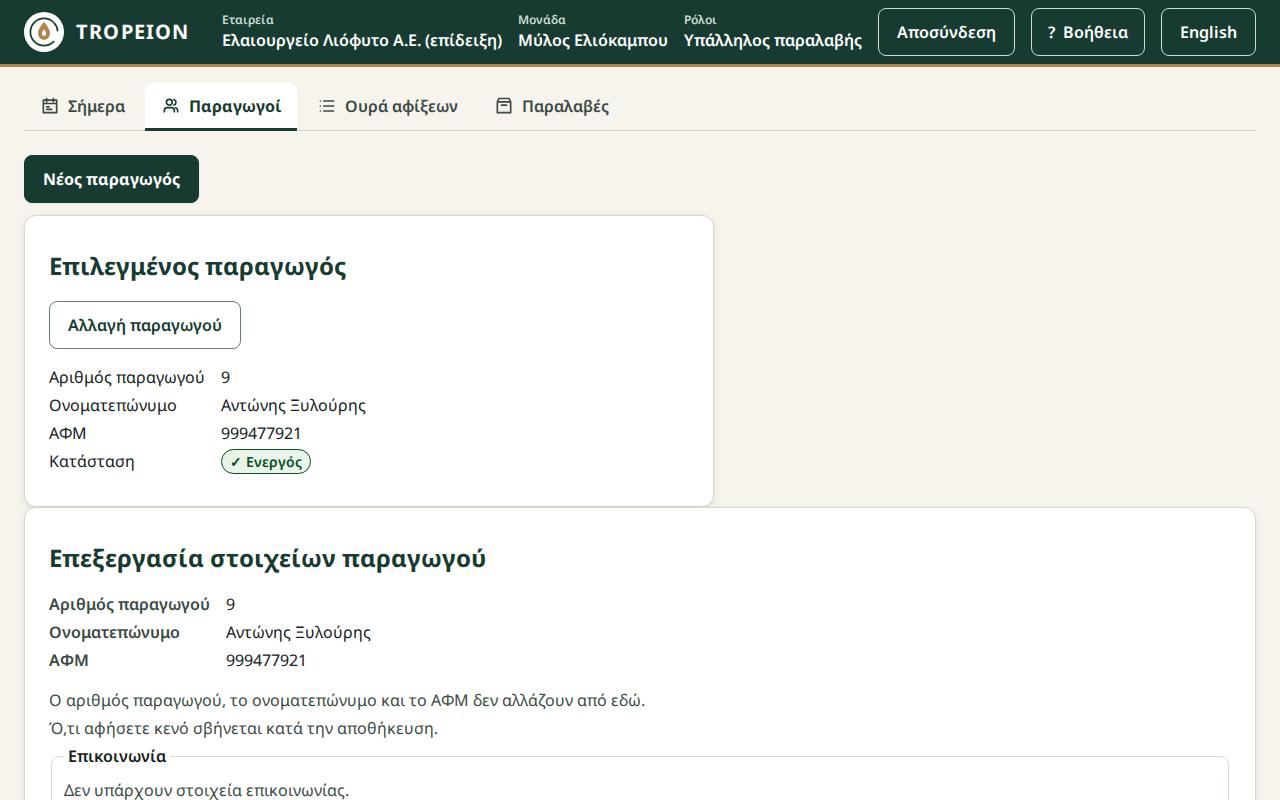Switch to the Παραλαβές tab

(552, 106)
